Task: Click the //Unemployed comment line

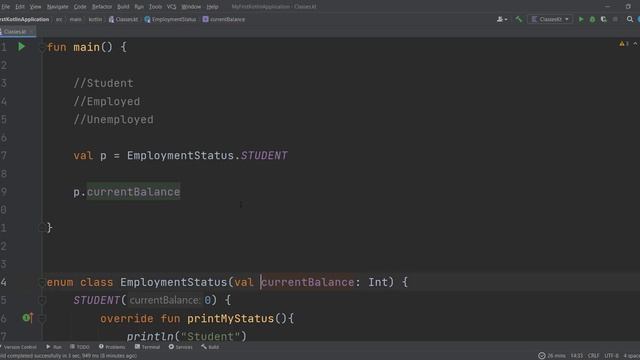Action: [113, 120]
